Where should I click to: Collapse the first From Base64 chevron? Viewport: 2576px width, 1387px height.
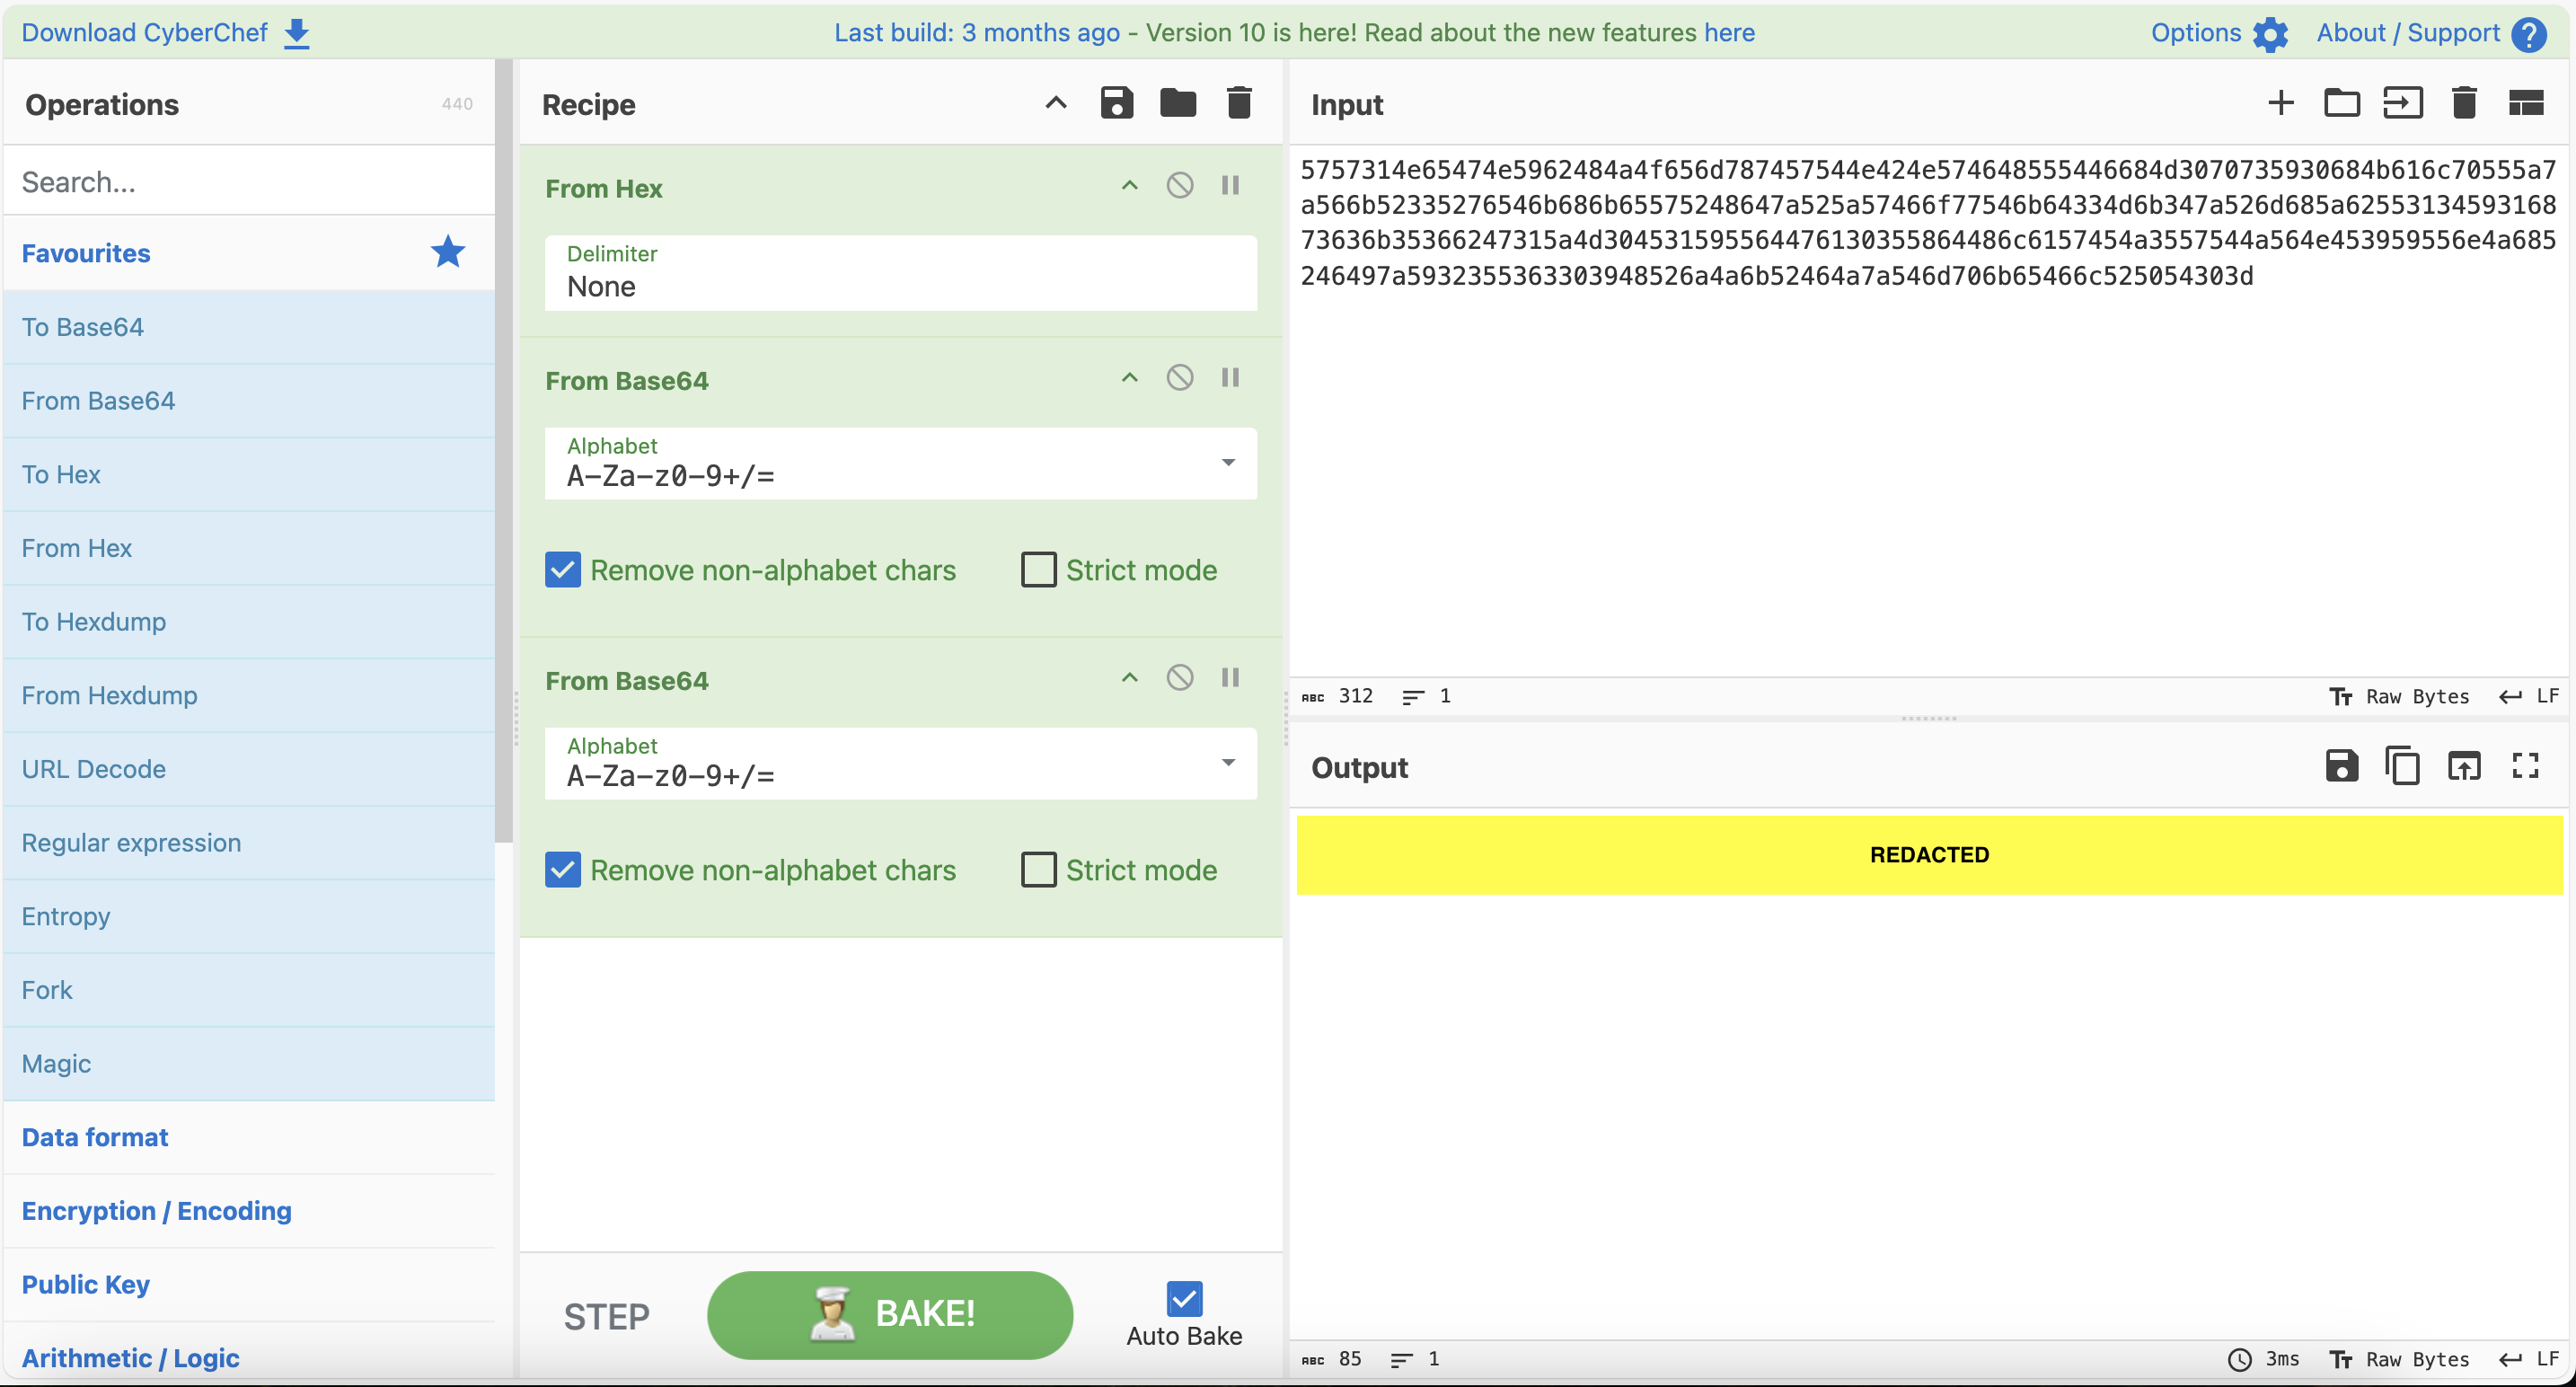[x=1130, y=378]
